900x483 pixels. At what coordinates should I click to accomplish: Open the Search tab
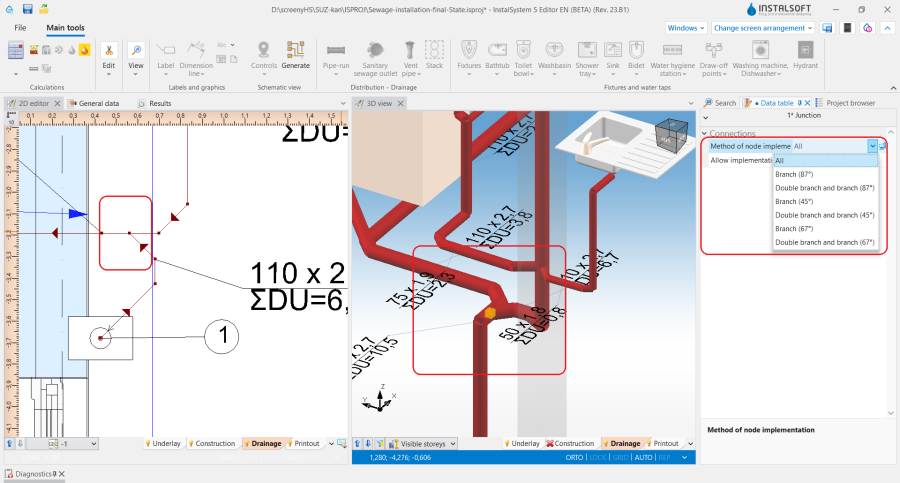tap(720, 103)
